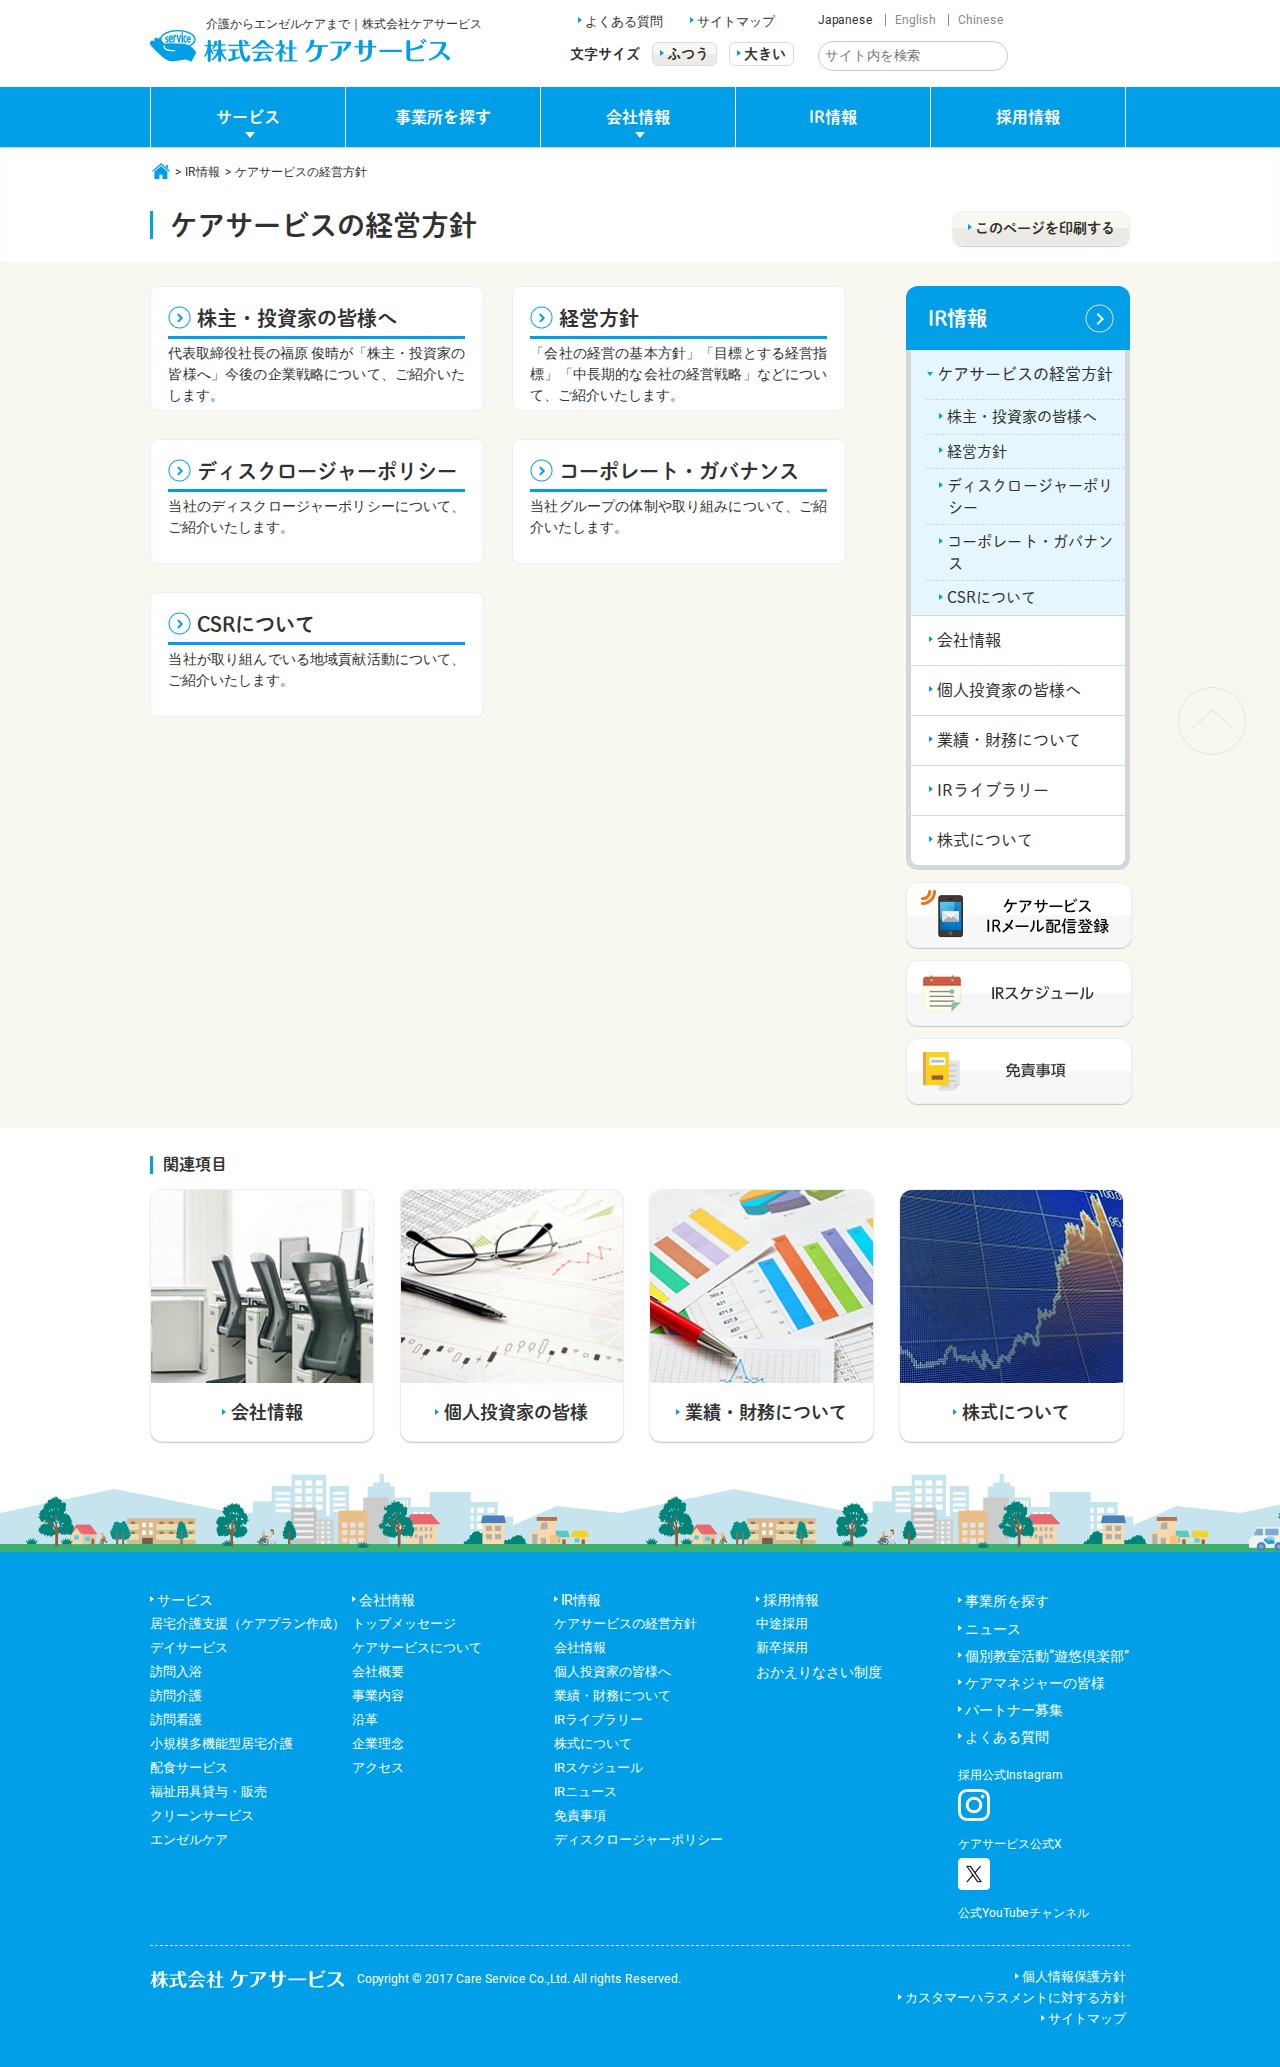The width and height of the screenshot is (1280, 2067).
Task: Expand 会社情報 in the IR sidebar
Action: point(1018,640)
